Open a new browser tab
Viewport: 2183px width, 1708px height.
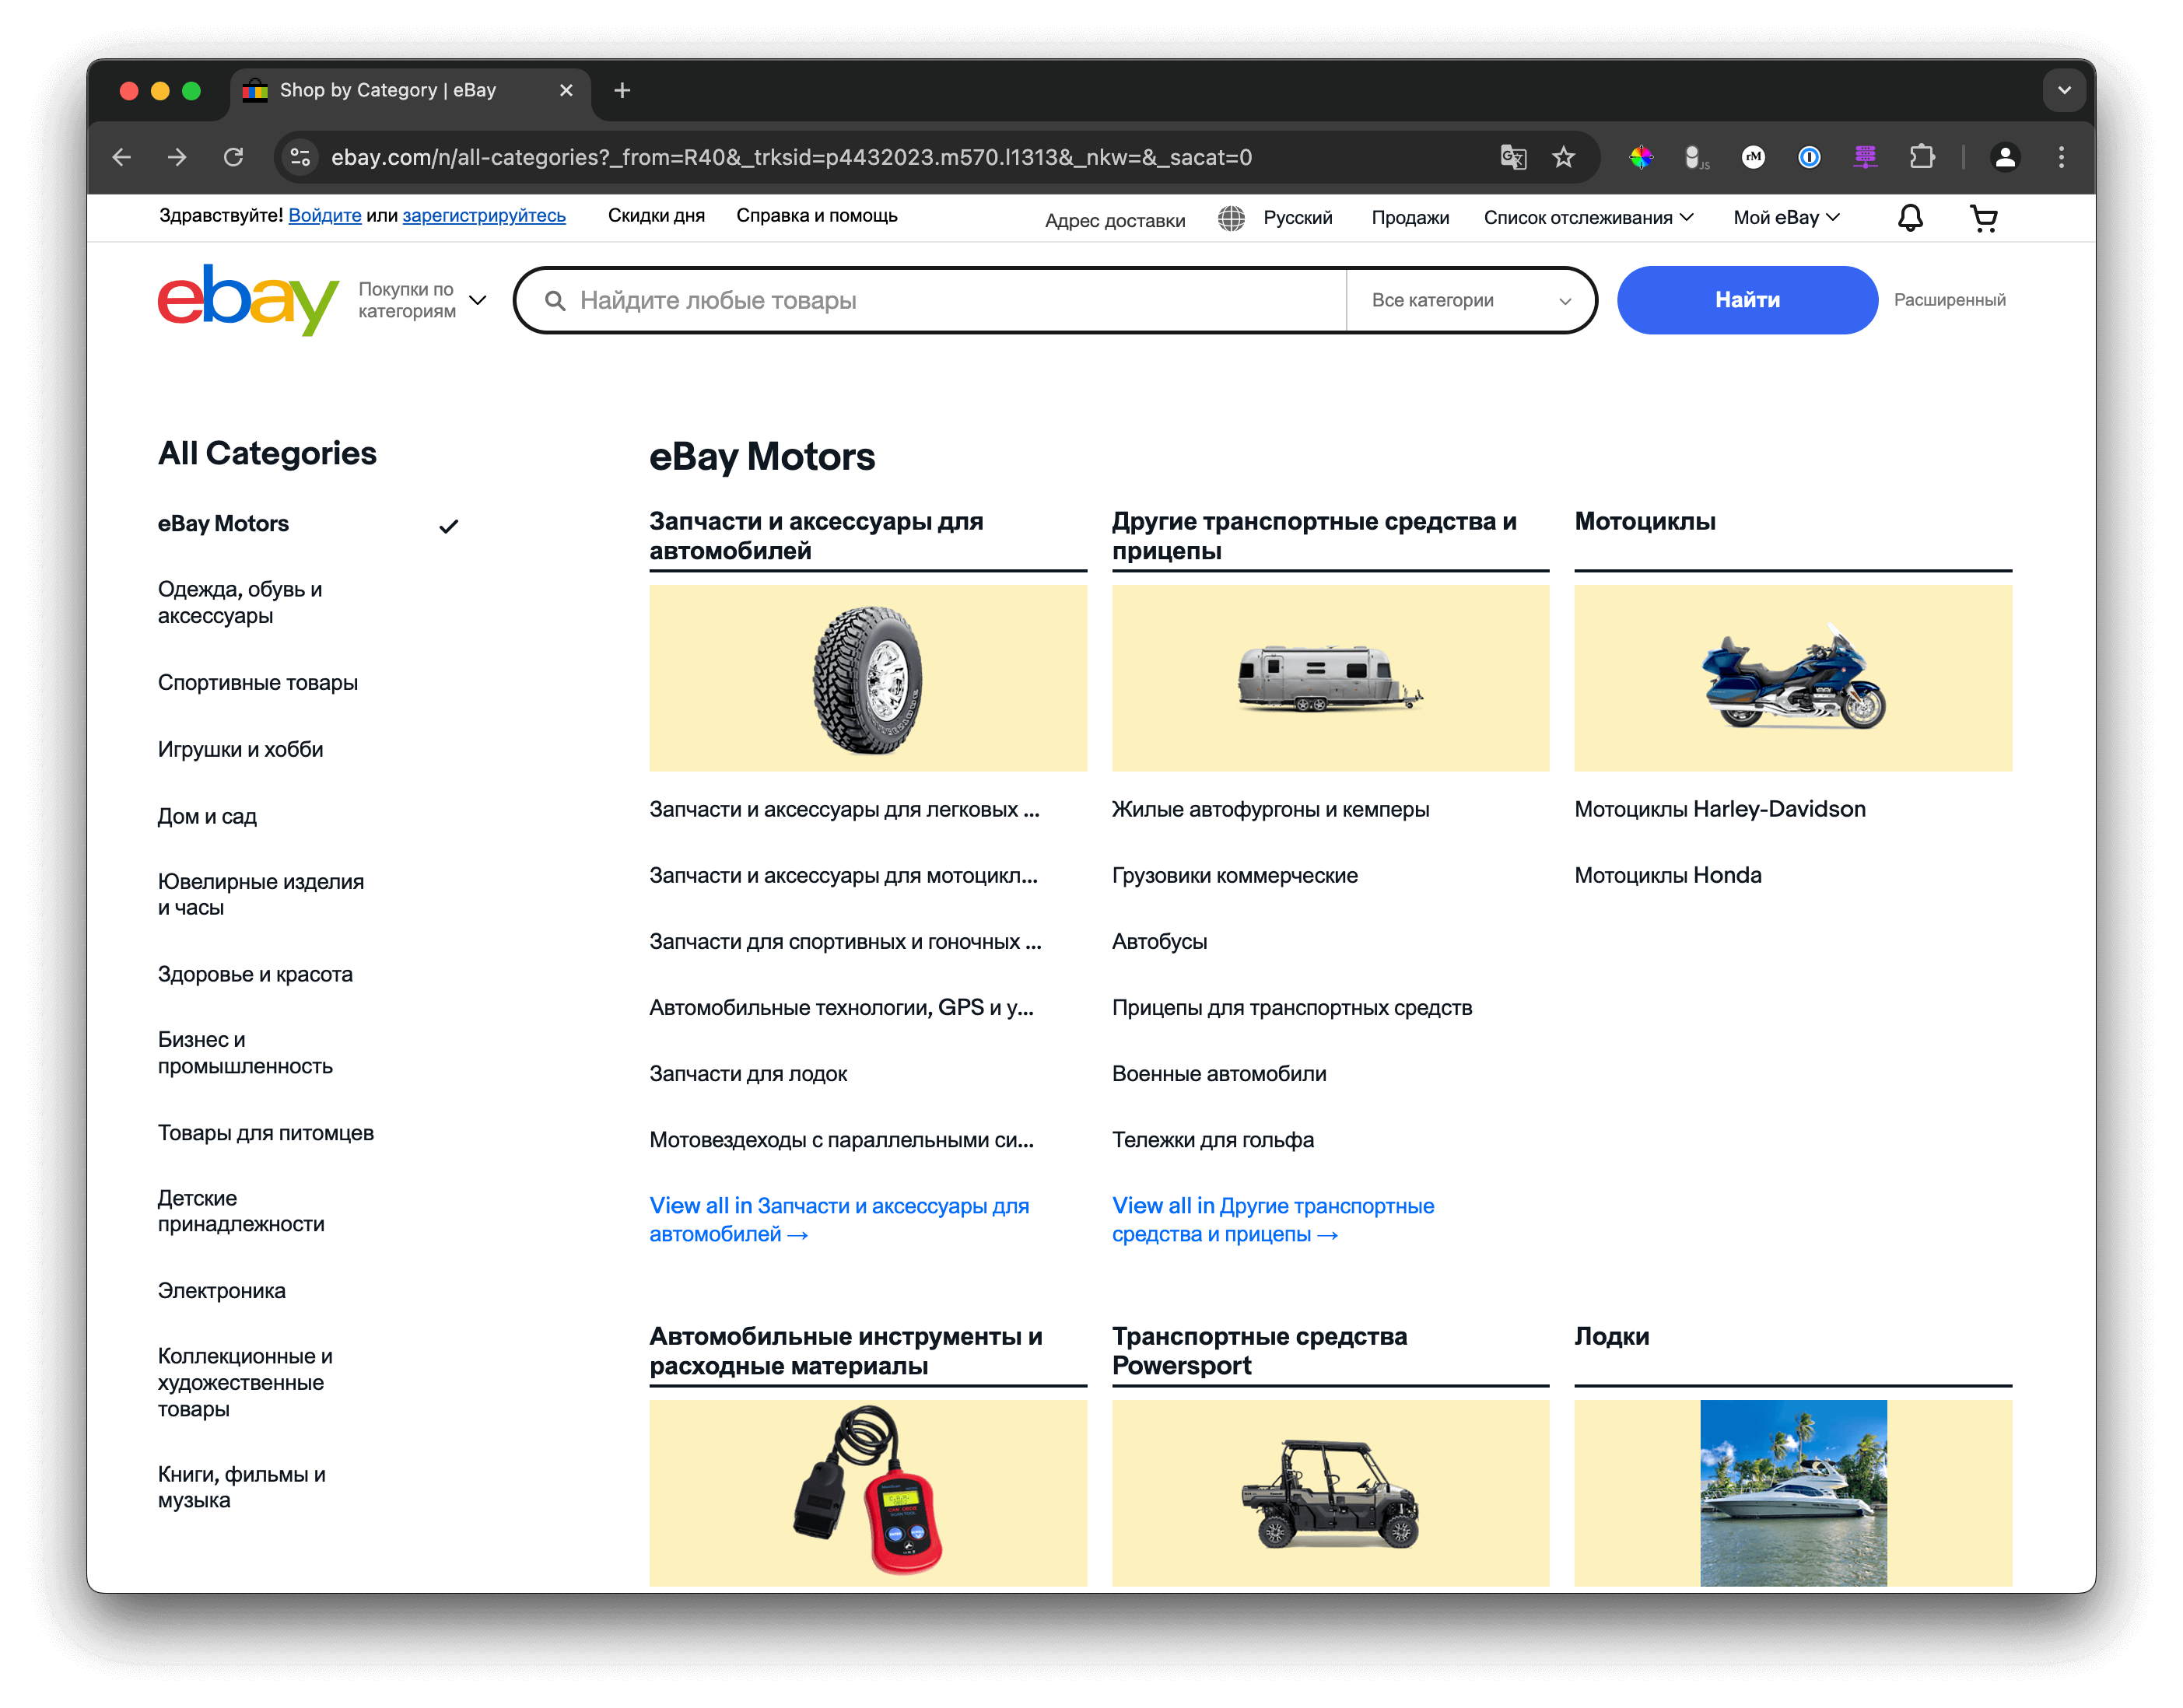click(x=622, y=90)
